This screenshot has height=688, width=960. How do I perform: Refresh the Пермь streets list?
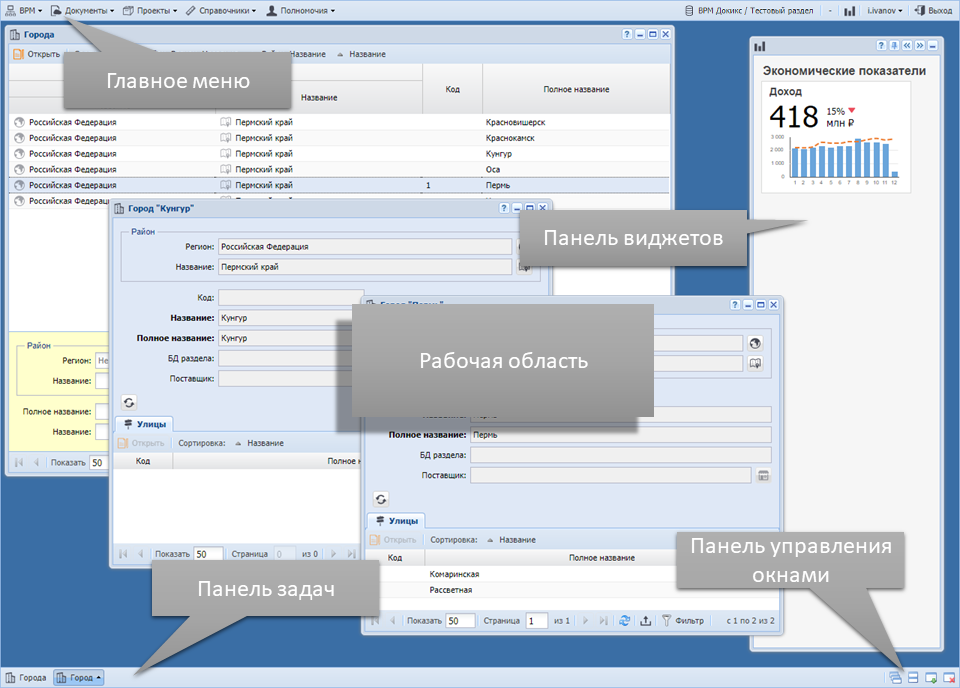coord(624,621)
